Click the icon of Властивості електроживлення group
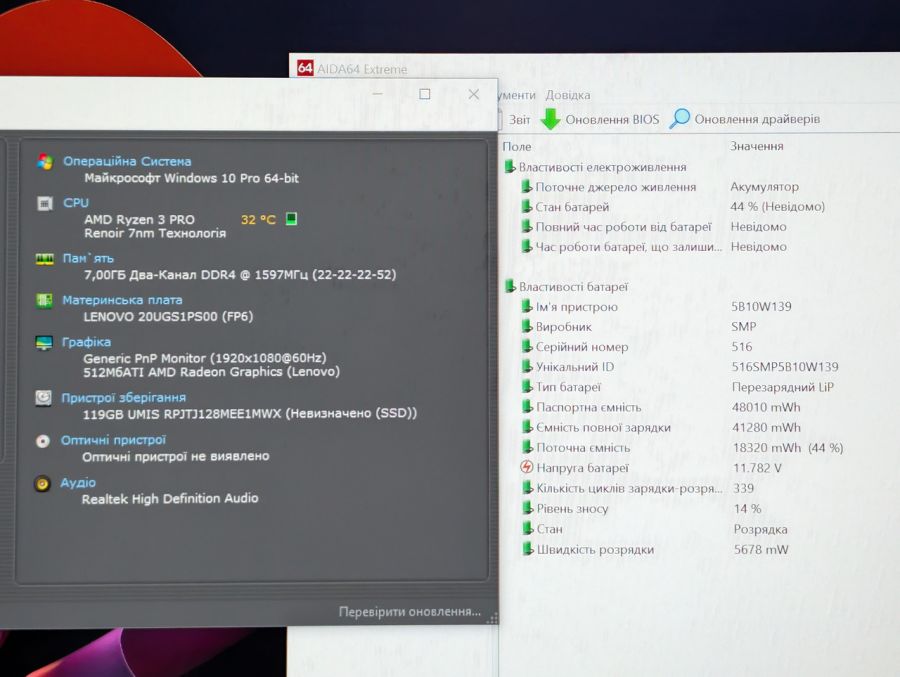The image size is (900, 677). (509, 167)
